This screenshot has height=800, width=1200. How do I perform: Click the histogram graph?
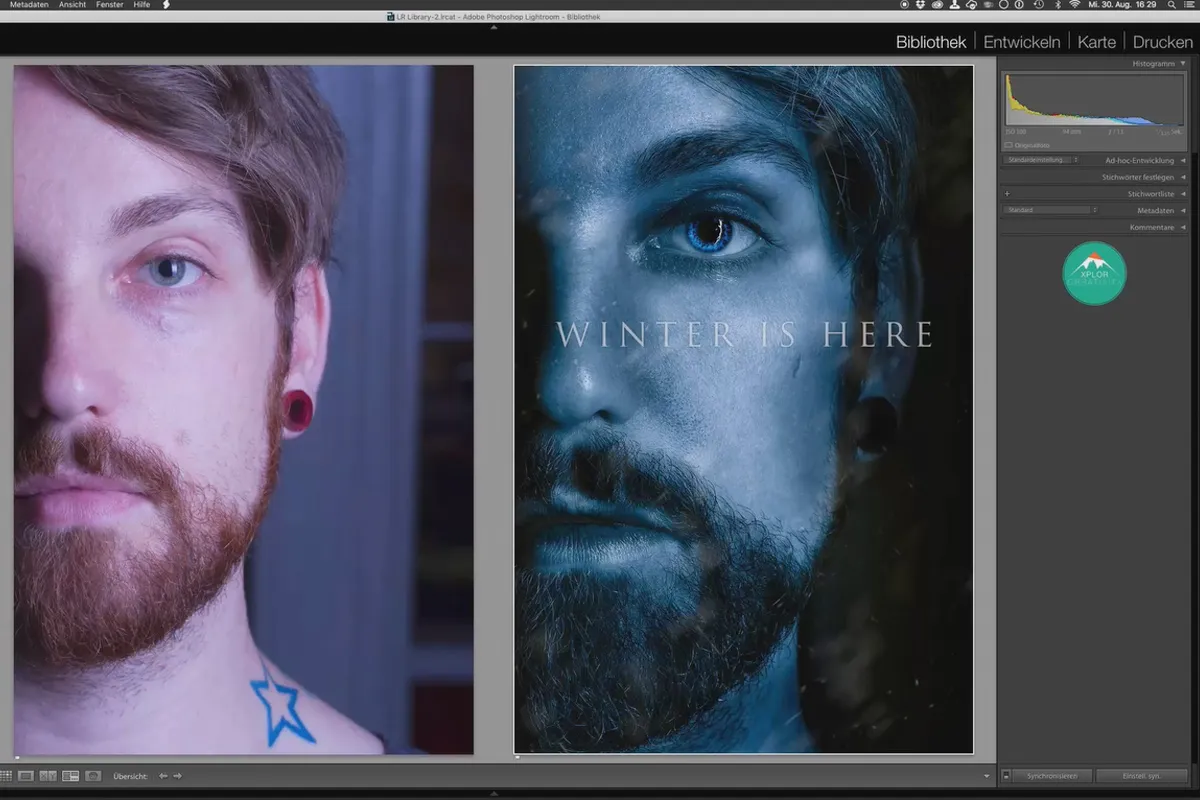(x=1093, y=100)
